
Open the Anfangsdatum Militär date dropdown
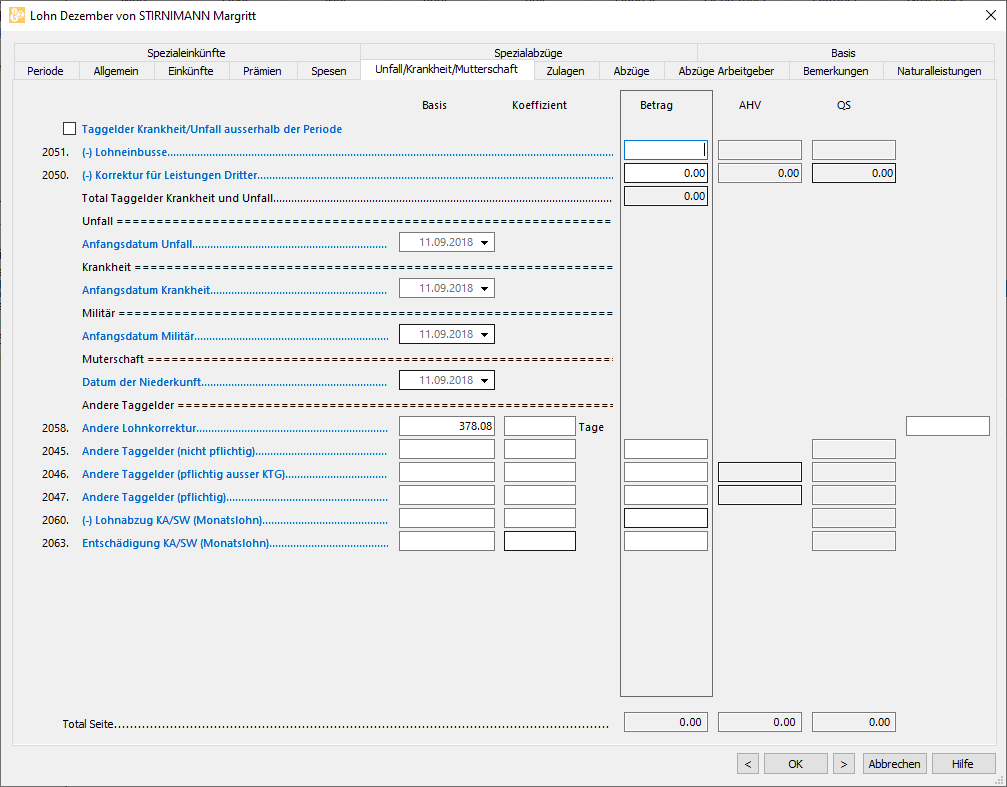pyautogui.click(x=484, y=335)
